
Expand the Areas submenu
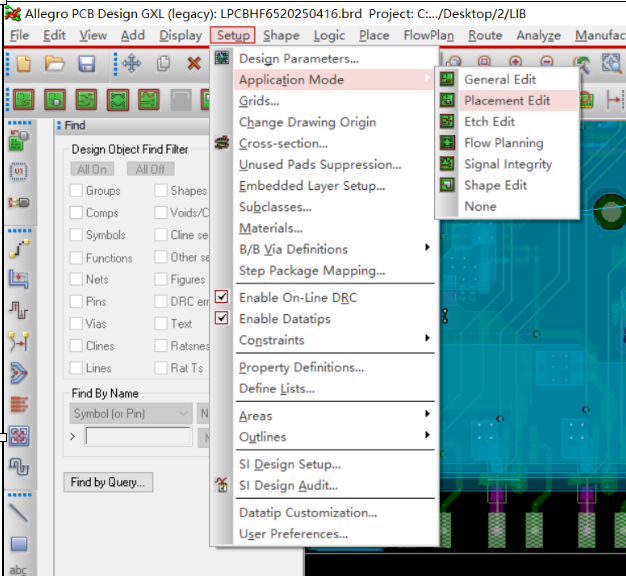pyautogui.click(x=334, y=416)
